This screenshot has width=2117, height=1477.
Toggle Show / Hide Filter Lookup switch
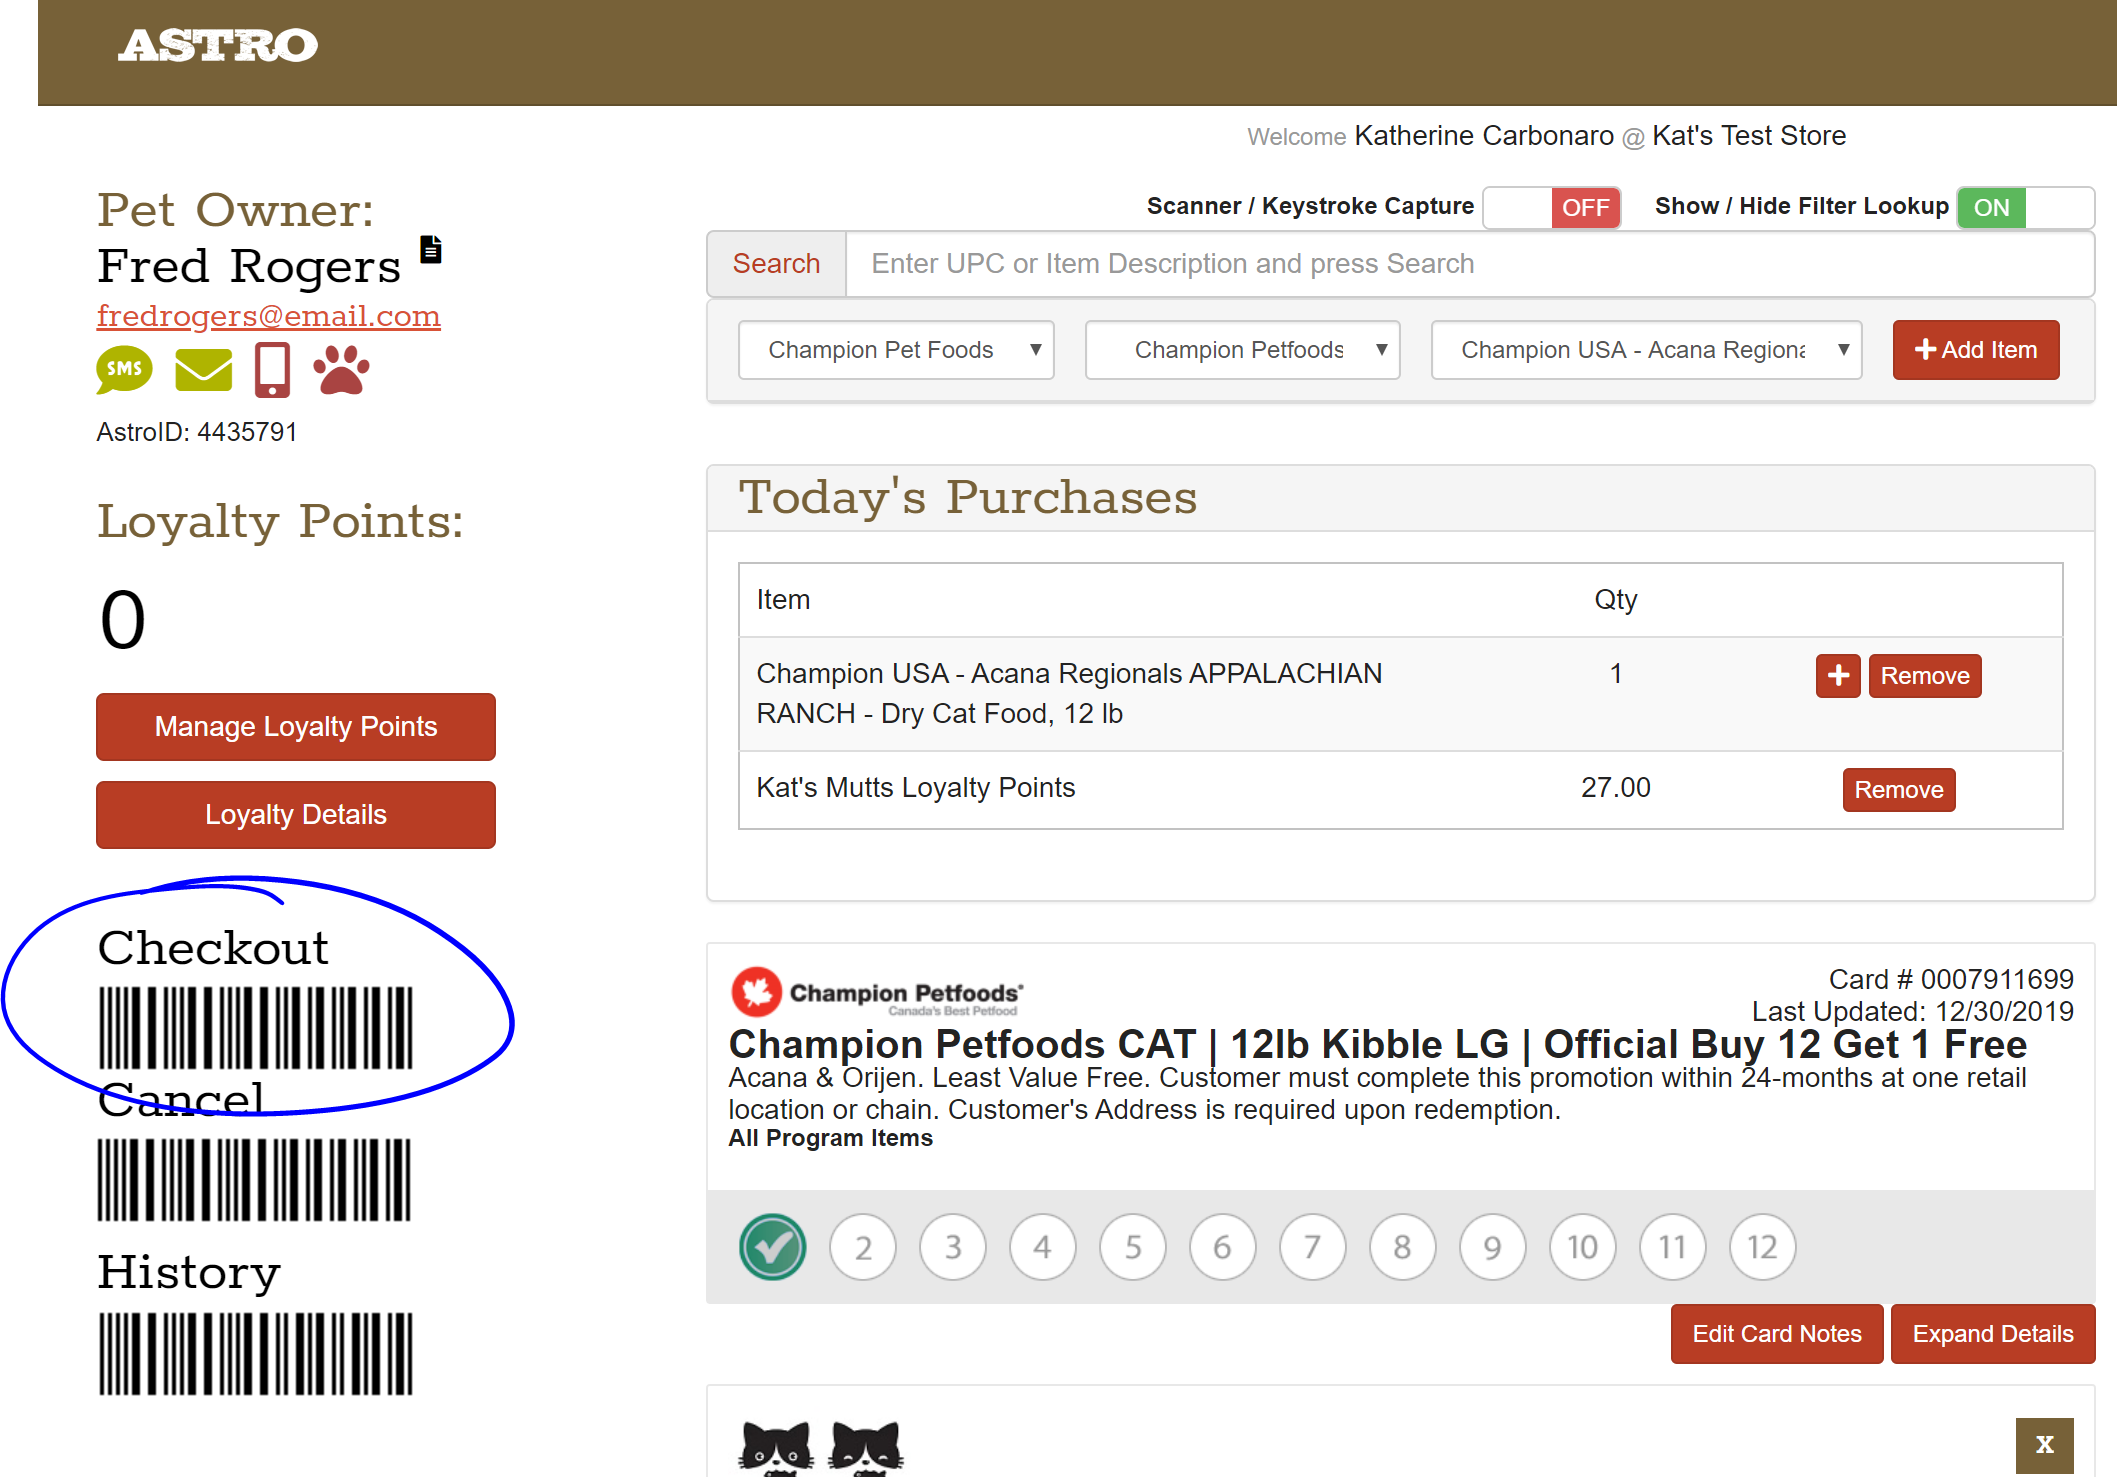point(2025,208)
